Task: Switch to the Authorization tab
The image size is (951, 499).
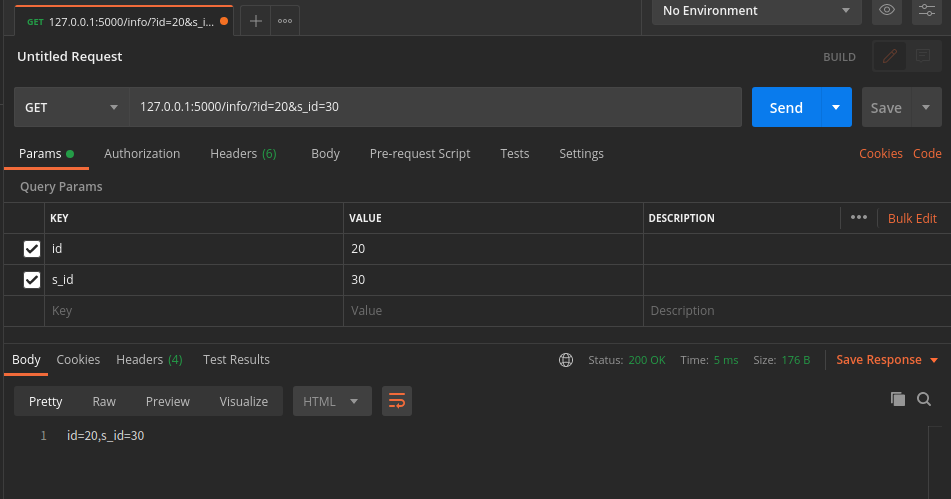Action: 142,154
